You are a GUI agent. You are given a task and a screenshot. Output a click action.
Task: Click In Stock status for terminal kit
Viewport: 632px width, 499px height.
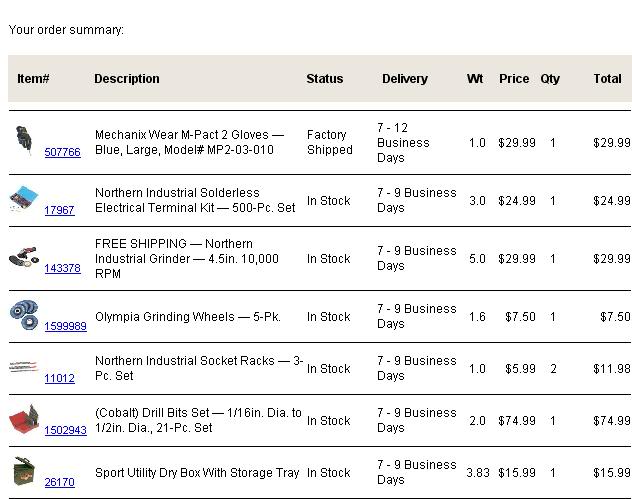pyautogui.click(x=328, y=201)
